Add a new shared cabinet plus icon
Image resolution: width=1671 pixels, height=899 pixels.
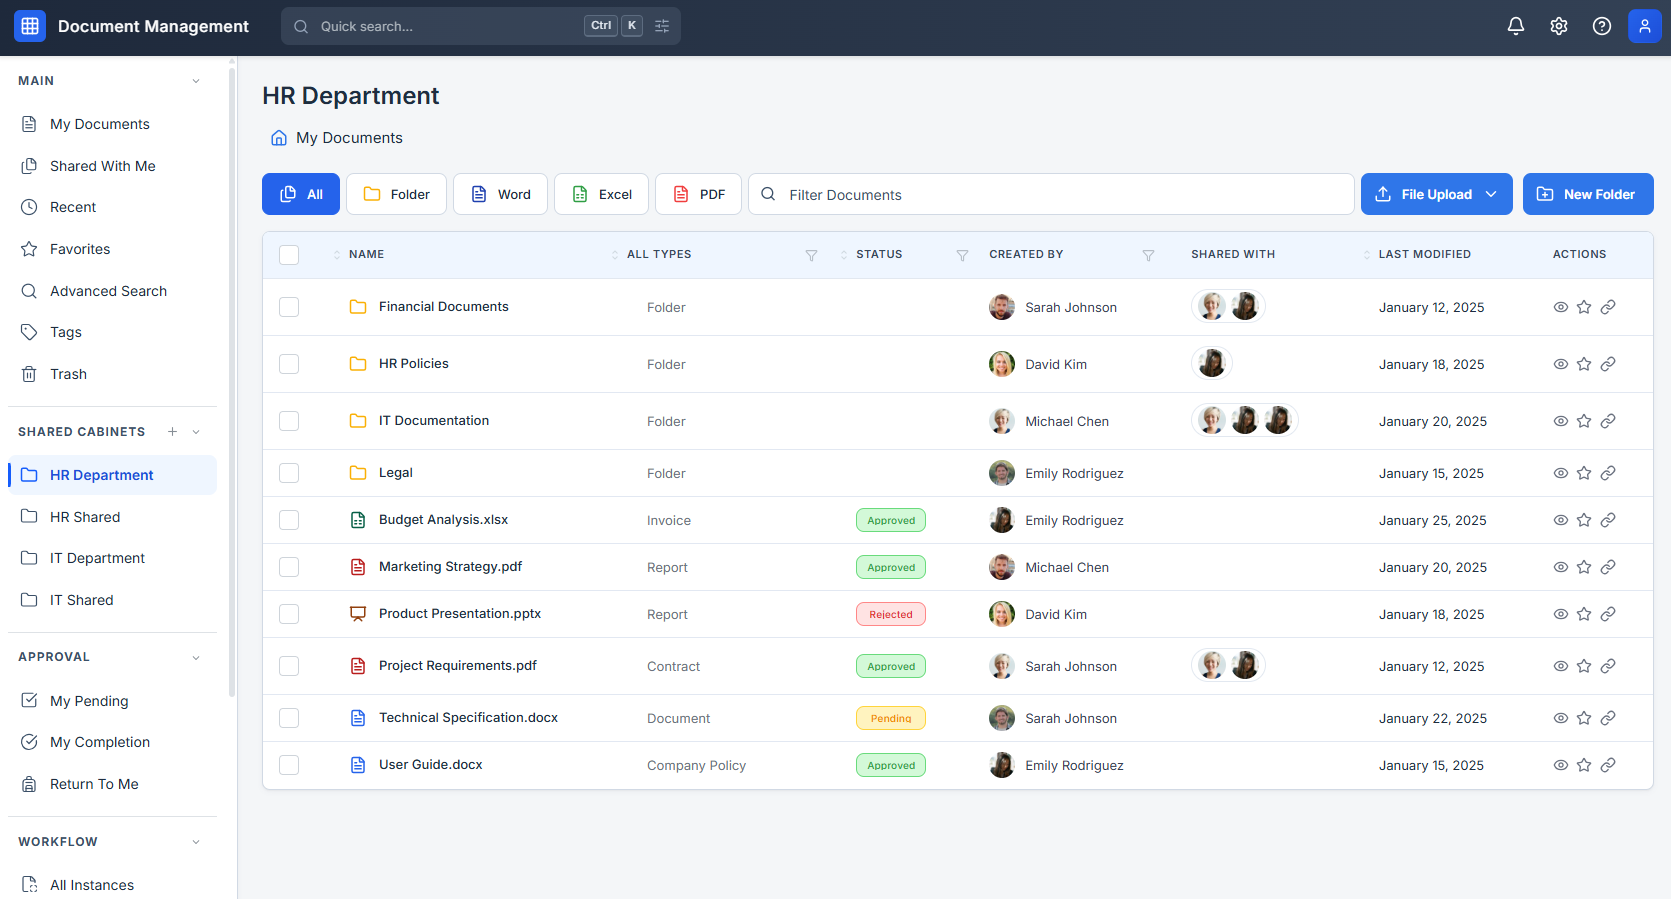click(172, 432)
